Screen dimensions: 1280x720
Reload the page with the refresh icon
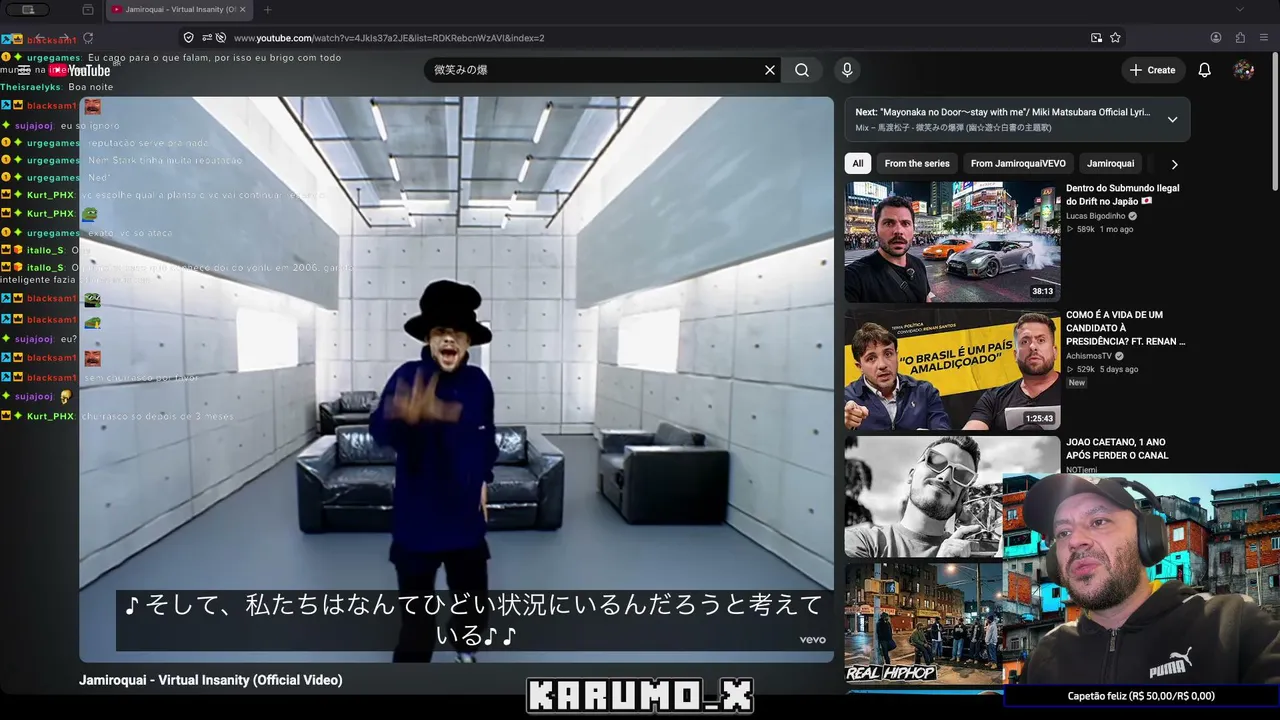point(88,38)
